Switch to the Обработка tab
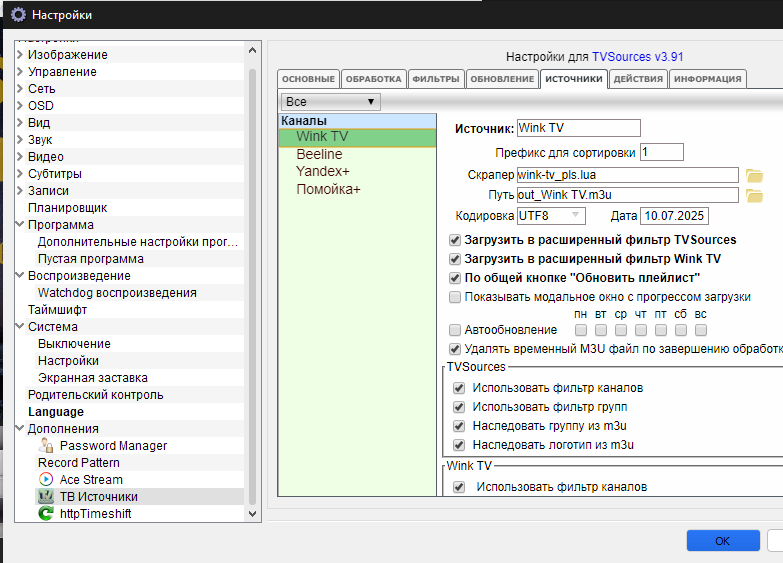Viewport: 783px width, 563px height. [x=374, y=79]
